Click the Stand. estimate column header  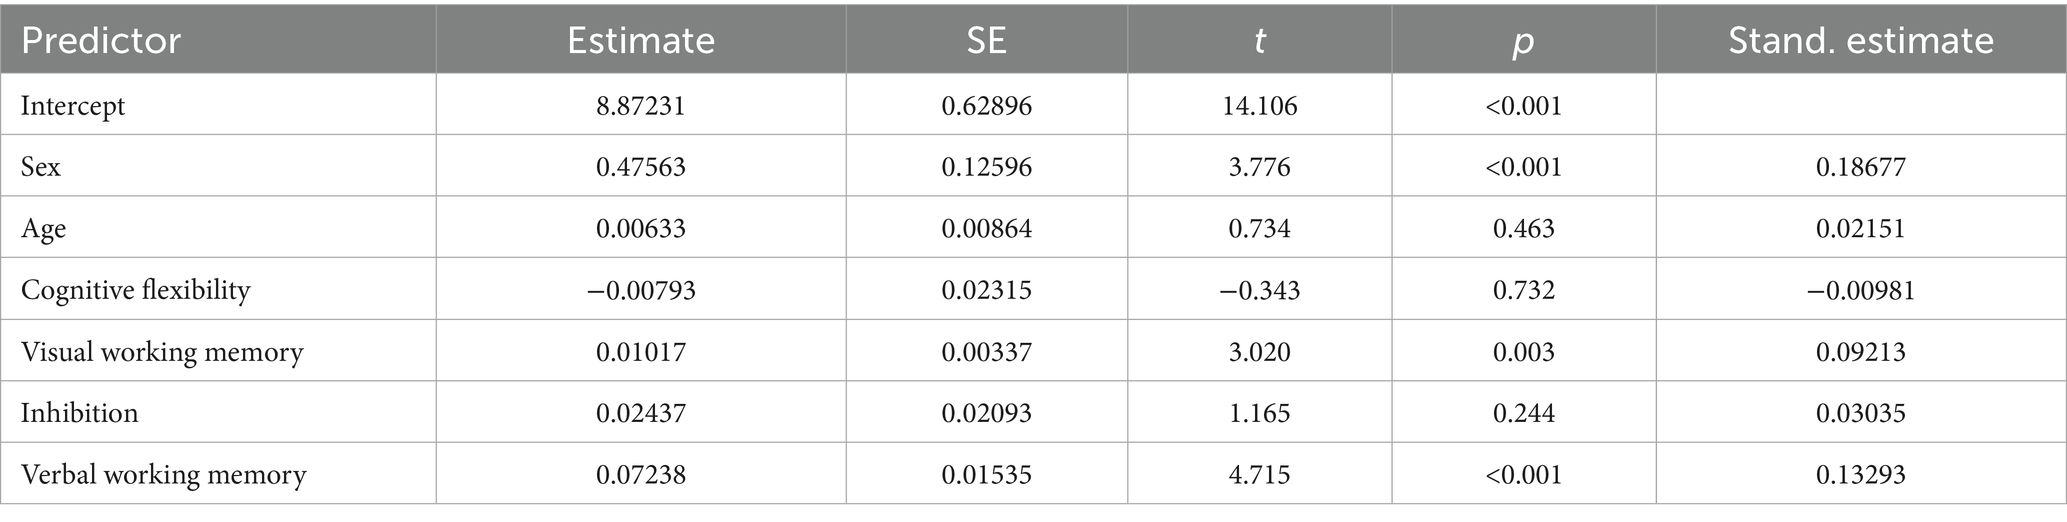coord(1861,40)
